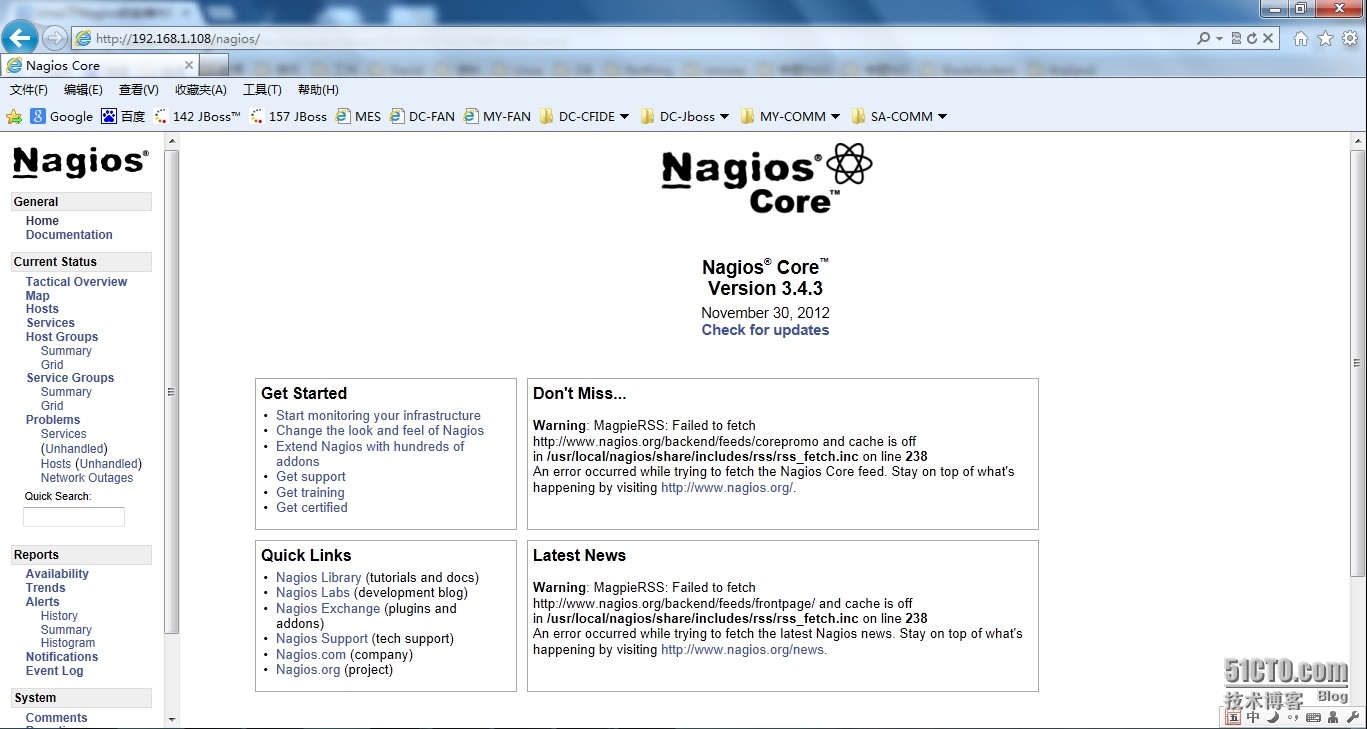Open Availability under Reports
The image size is (1367, 729).
point(57,574)
